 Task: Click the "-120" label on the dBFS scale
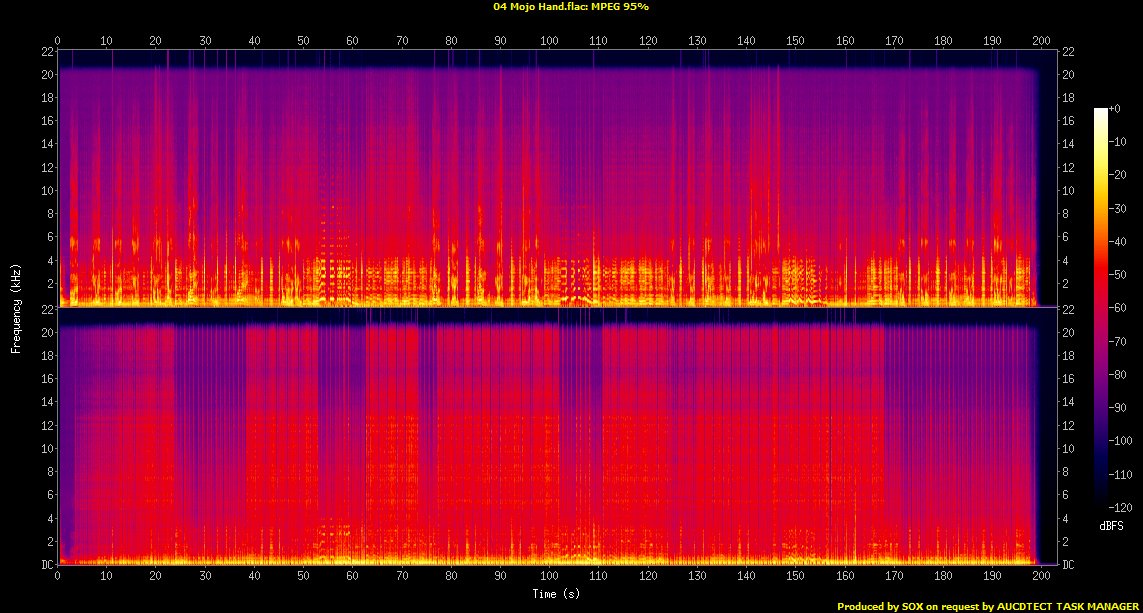(1121, 508)
